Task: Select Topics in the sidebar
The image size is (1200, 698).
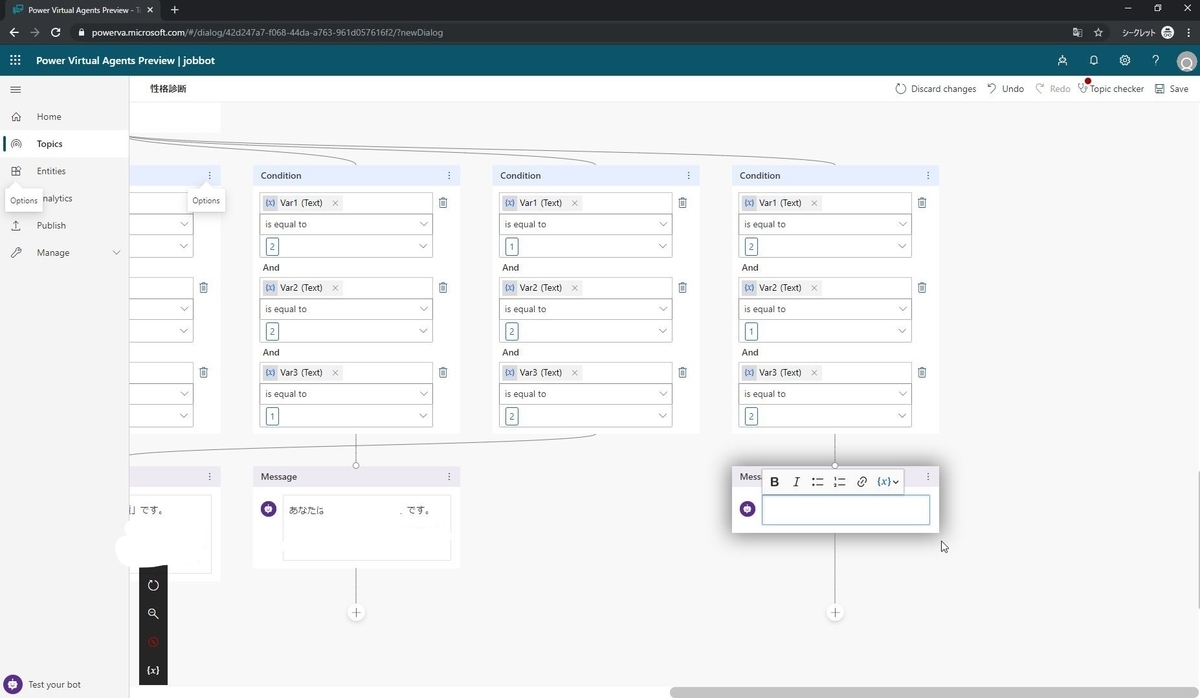Action: 50,144
